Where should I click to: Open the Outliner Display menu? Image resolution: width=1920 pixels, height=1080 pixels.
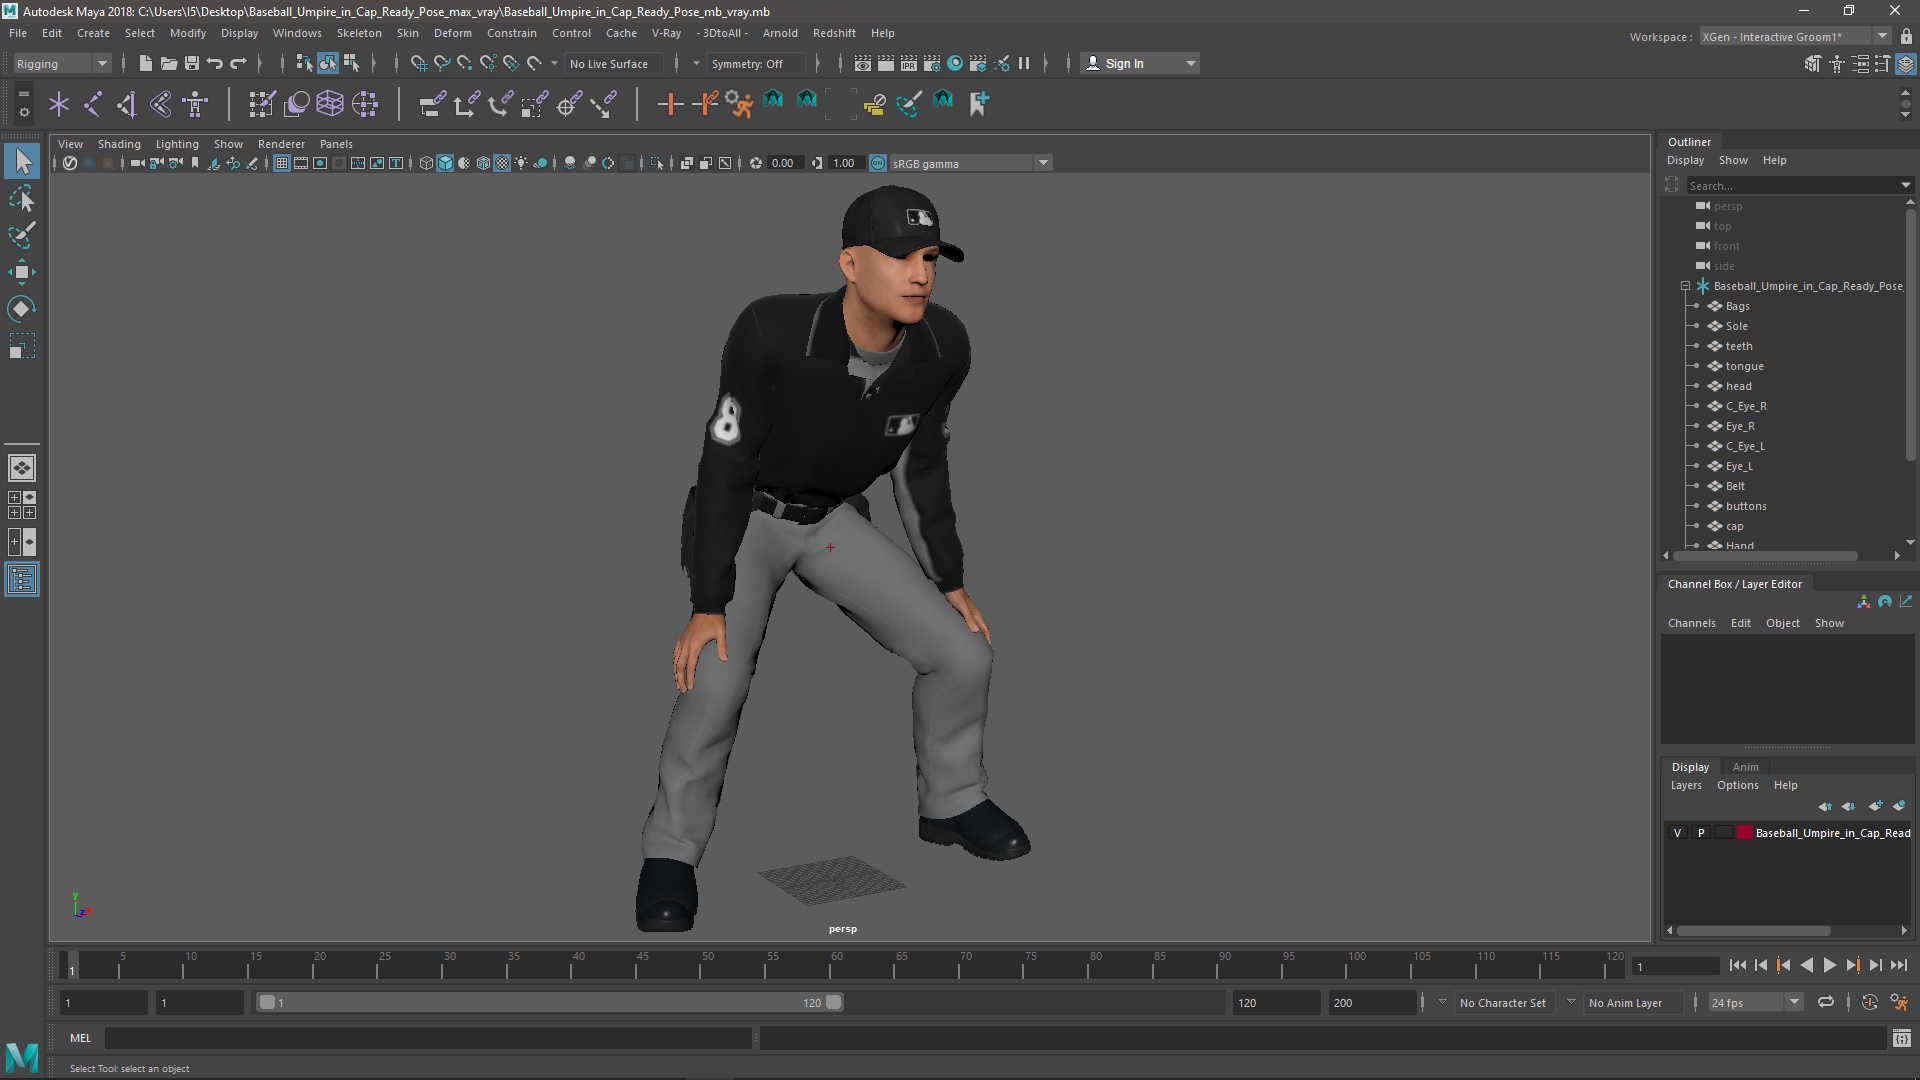[x=1685, y=160]
